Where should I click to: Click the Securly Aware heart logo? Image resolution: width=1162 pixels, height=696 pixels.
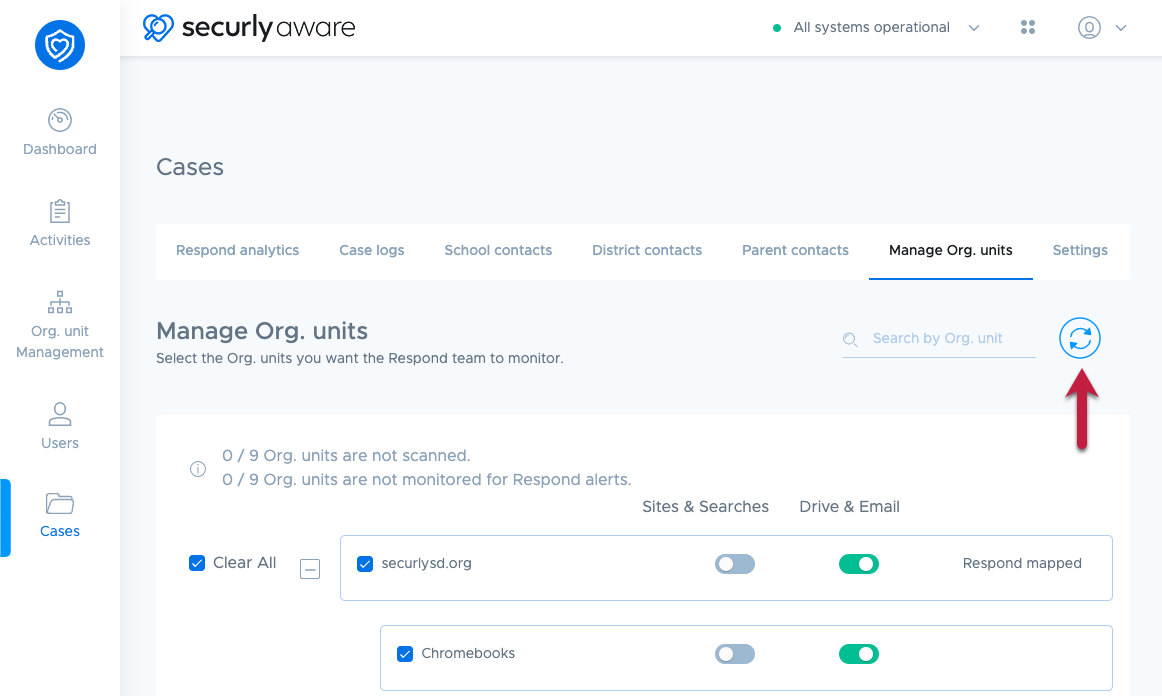pyautogui.click(x=158, y=27)
